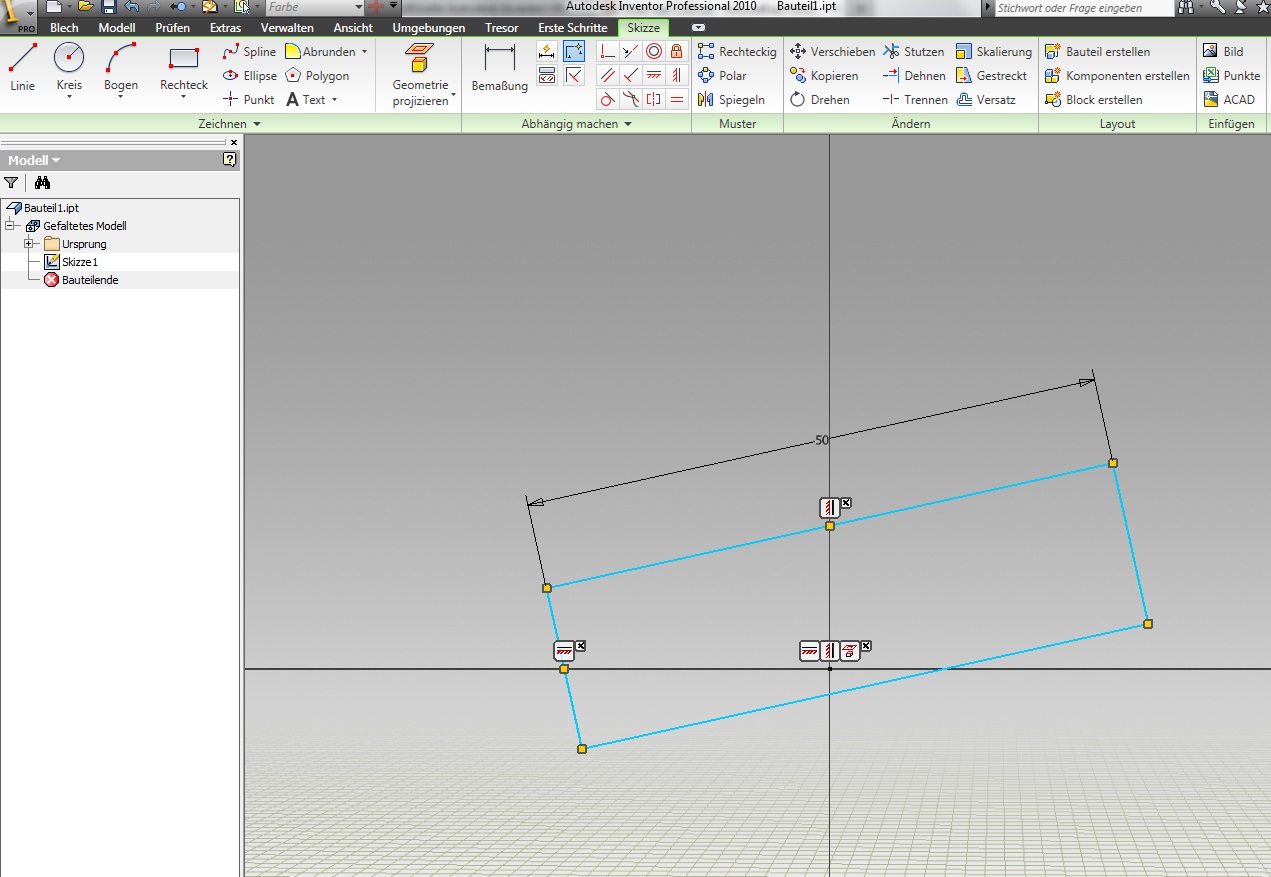Close the constraint glyphs near origin
This screenshot has height=877, width=1271.
(x=866, y=646)
